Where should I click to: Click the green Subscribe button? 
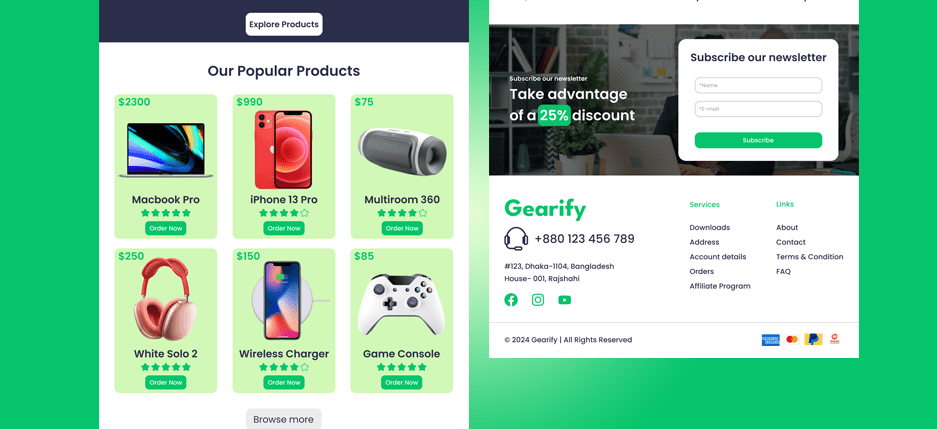point(758,140)
